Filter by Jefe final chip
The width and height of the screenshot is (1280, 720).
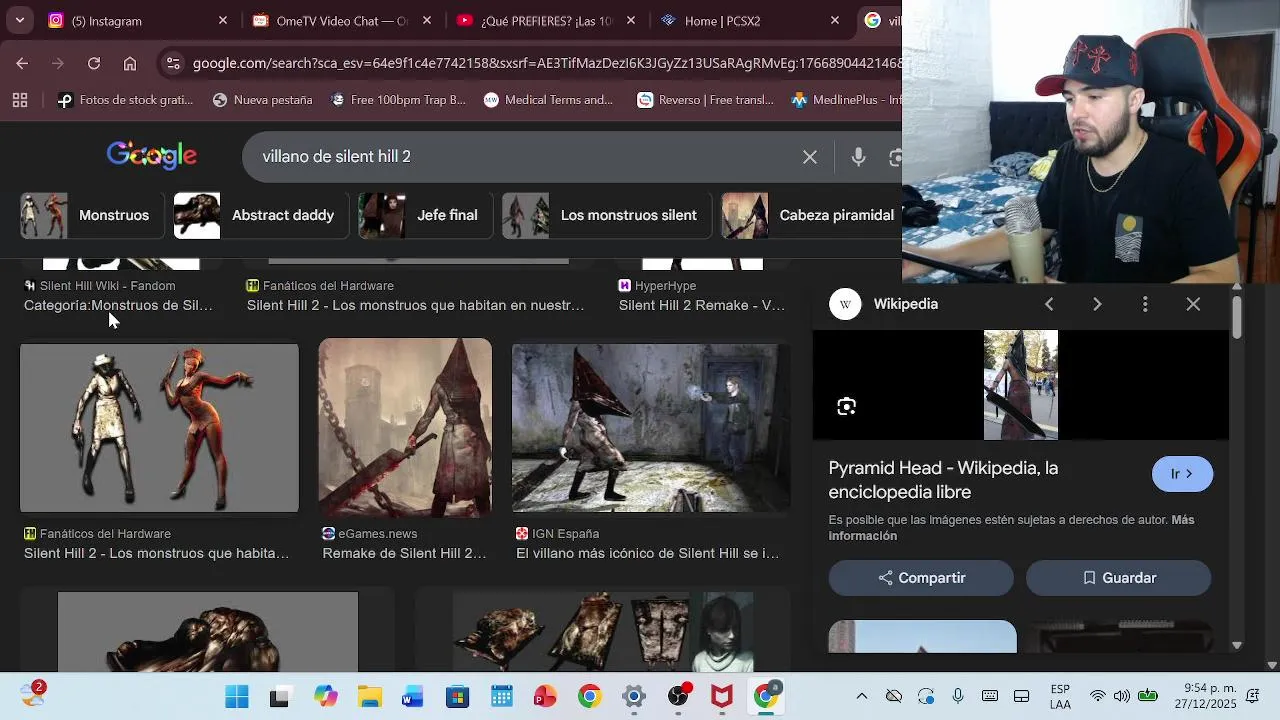(425, 215)
